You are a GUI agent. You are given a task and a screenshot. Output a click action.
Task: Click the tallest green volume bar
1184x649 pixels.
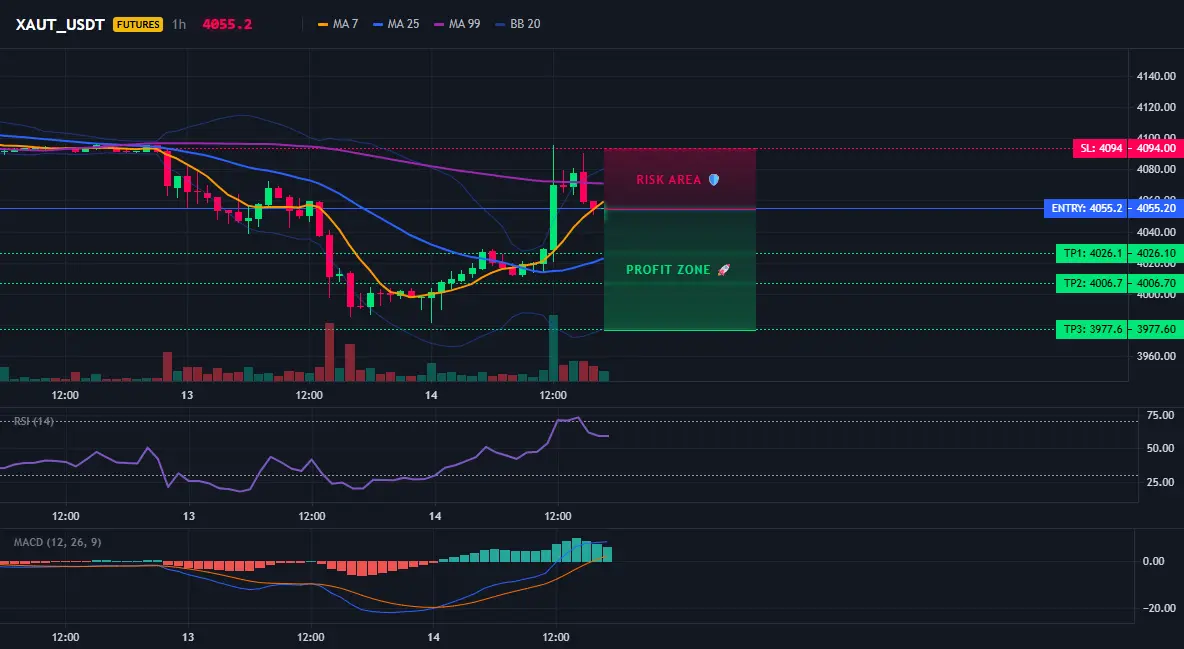pos(553,348)
